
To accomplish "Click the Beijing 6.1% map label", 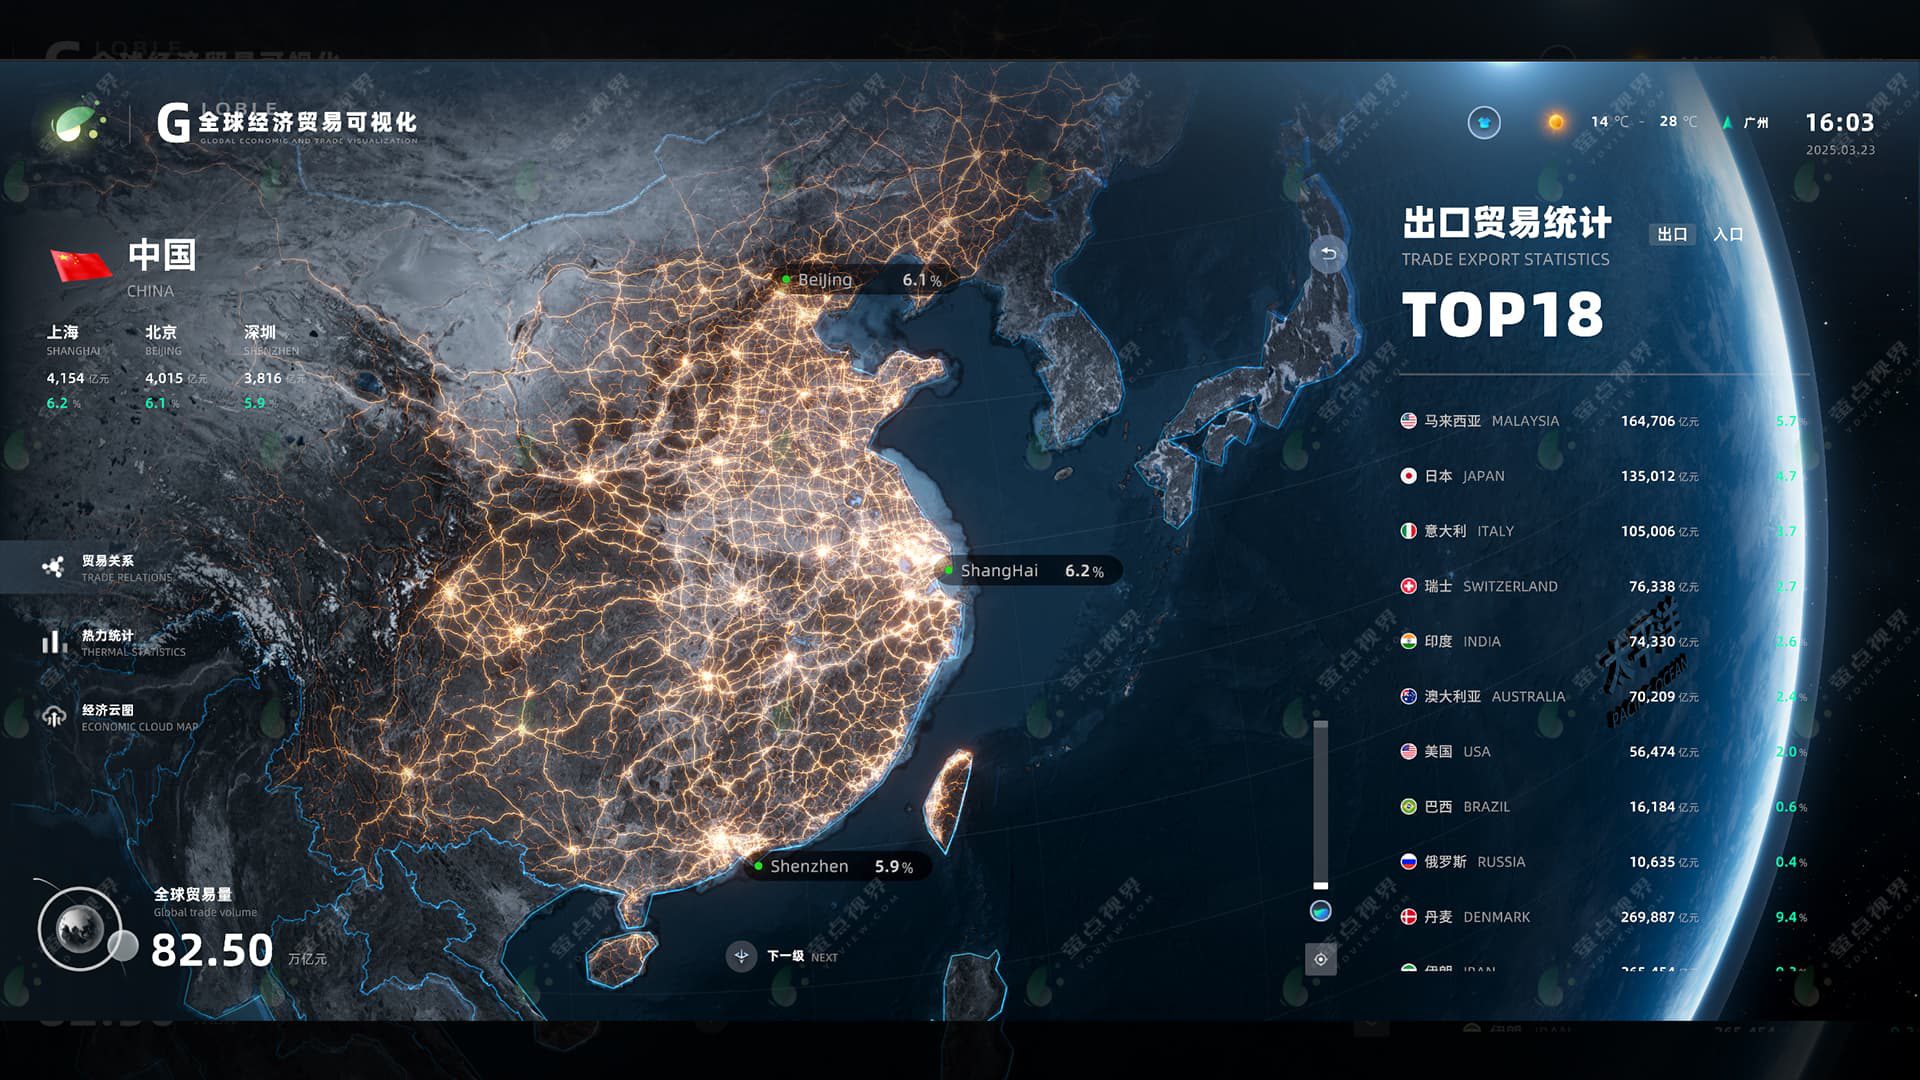I will coord(864,280).
